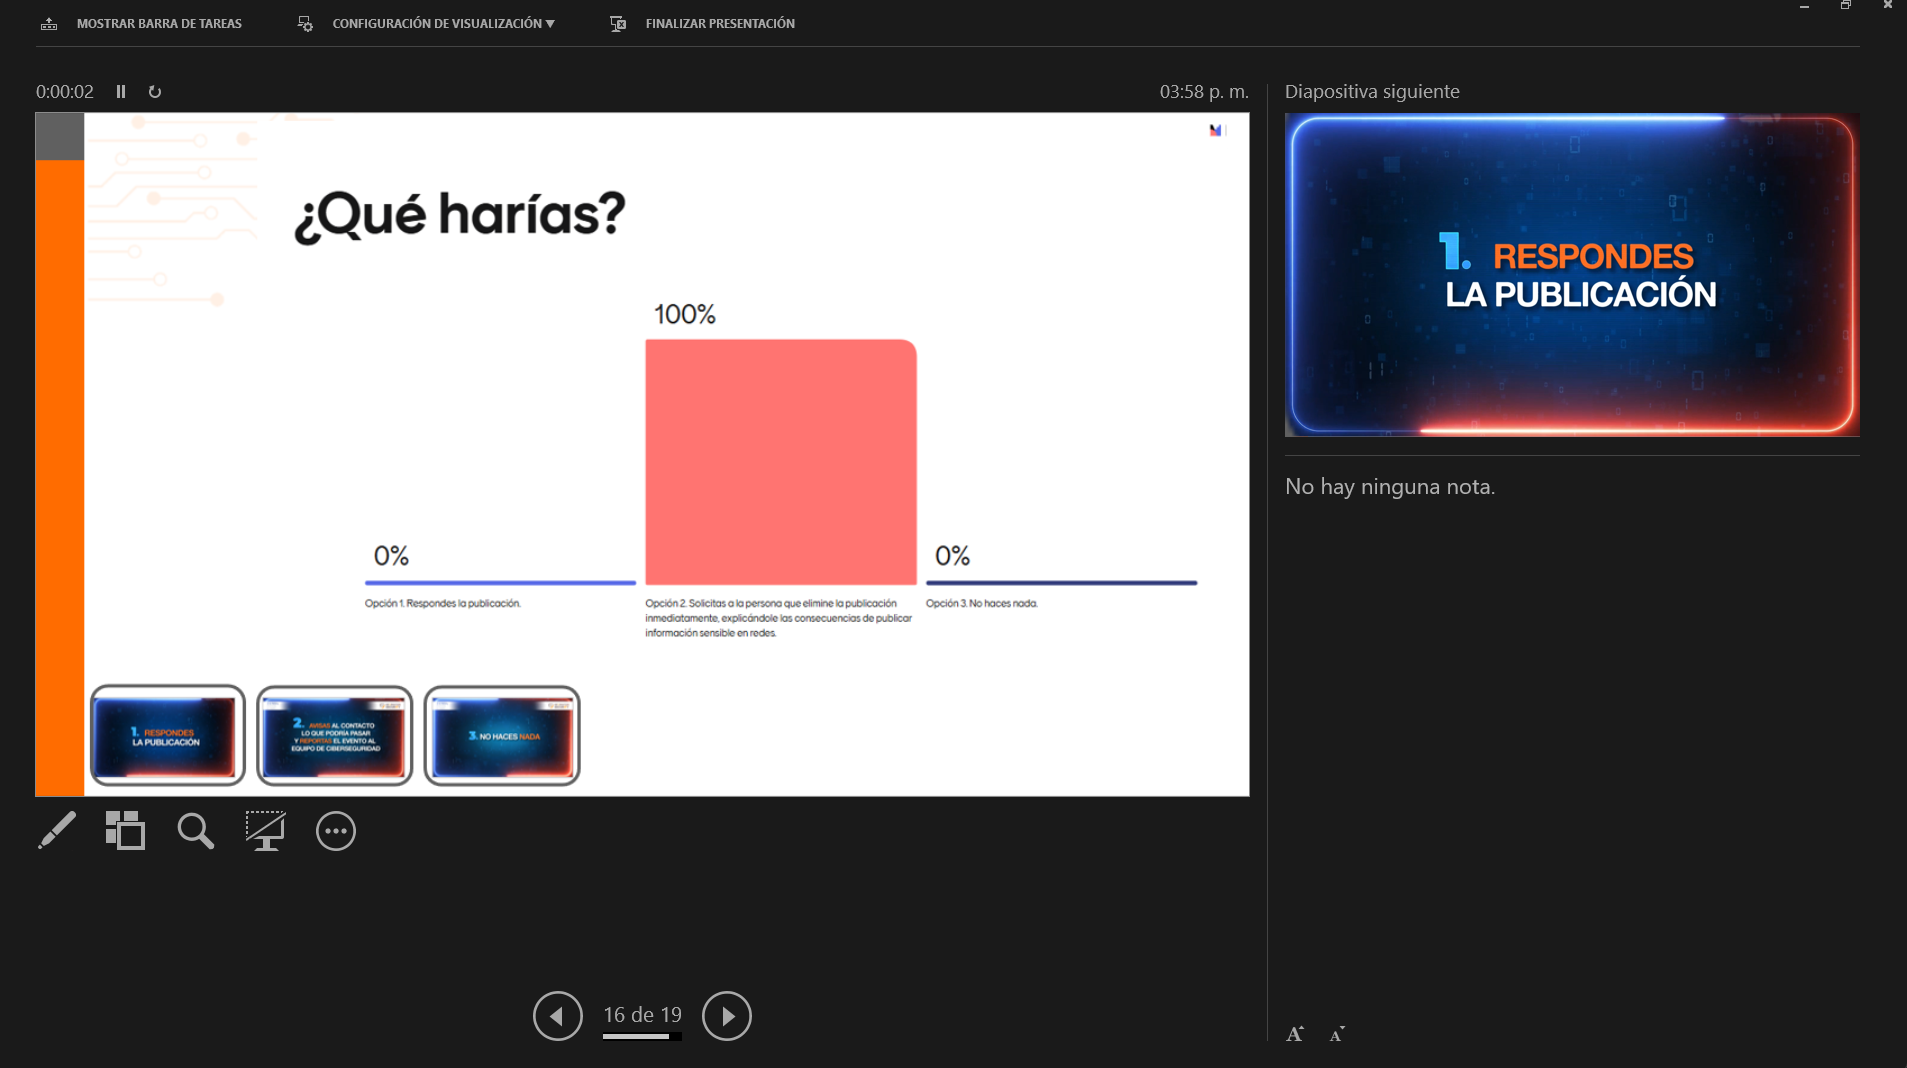Decrease the notes text size
Viewport: 1907px width, 1068px height.
coord(1337,1034)
